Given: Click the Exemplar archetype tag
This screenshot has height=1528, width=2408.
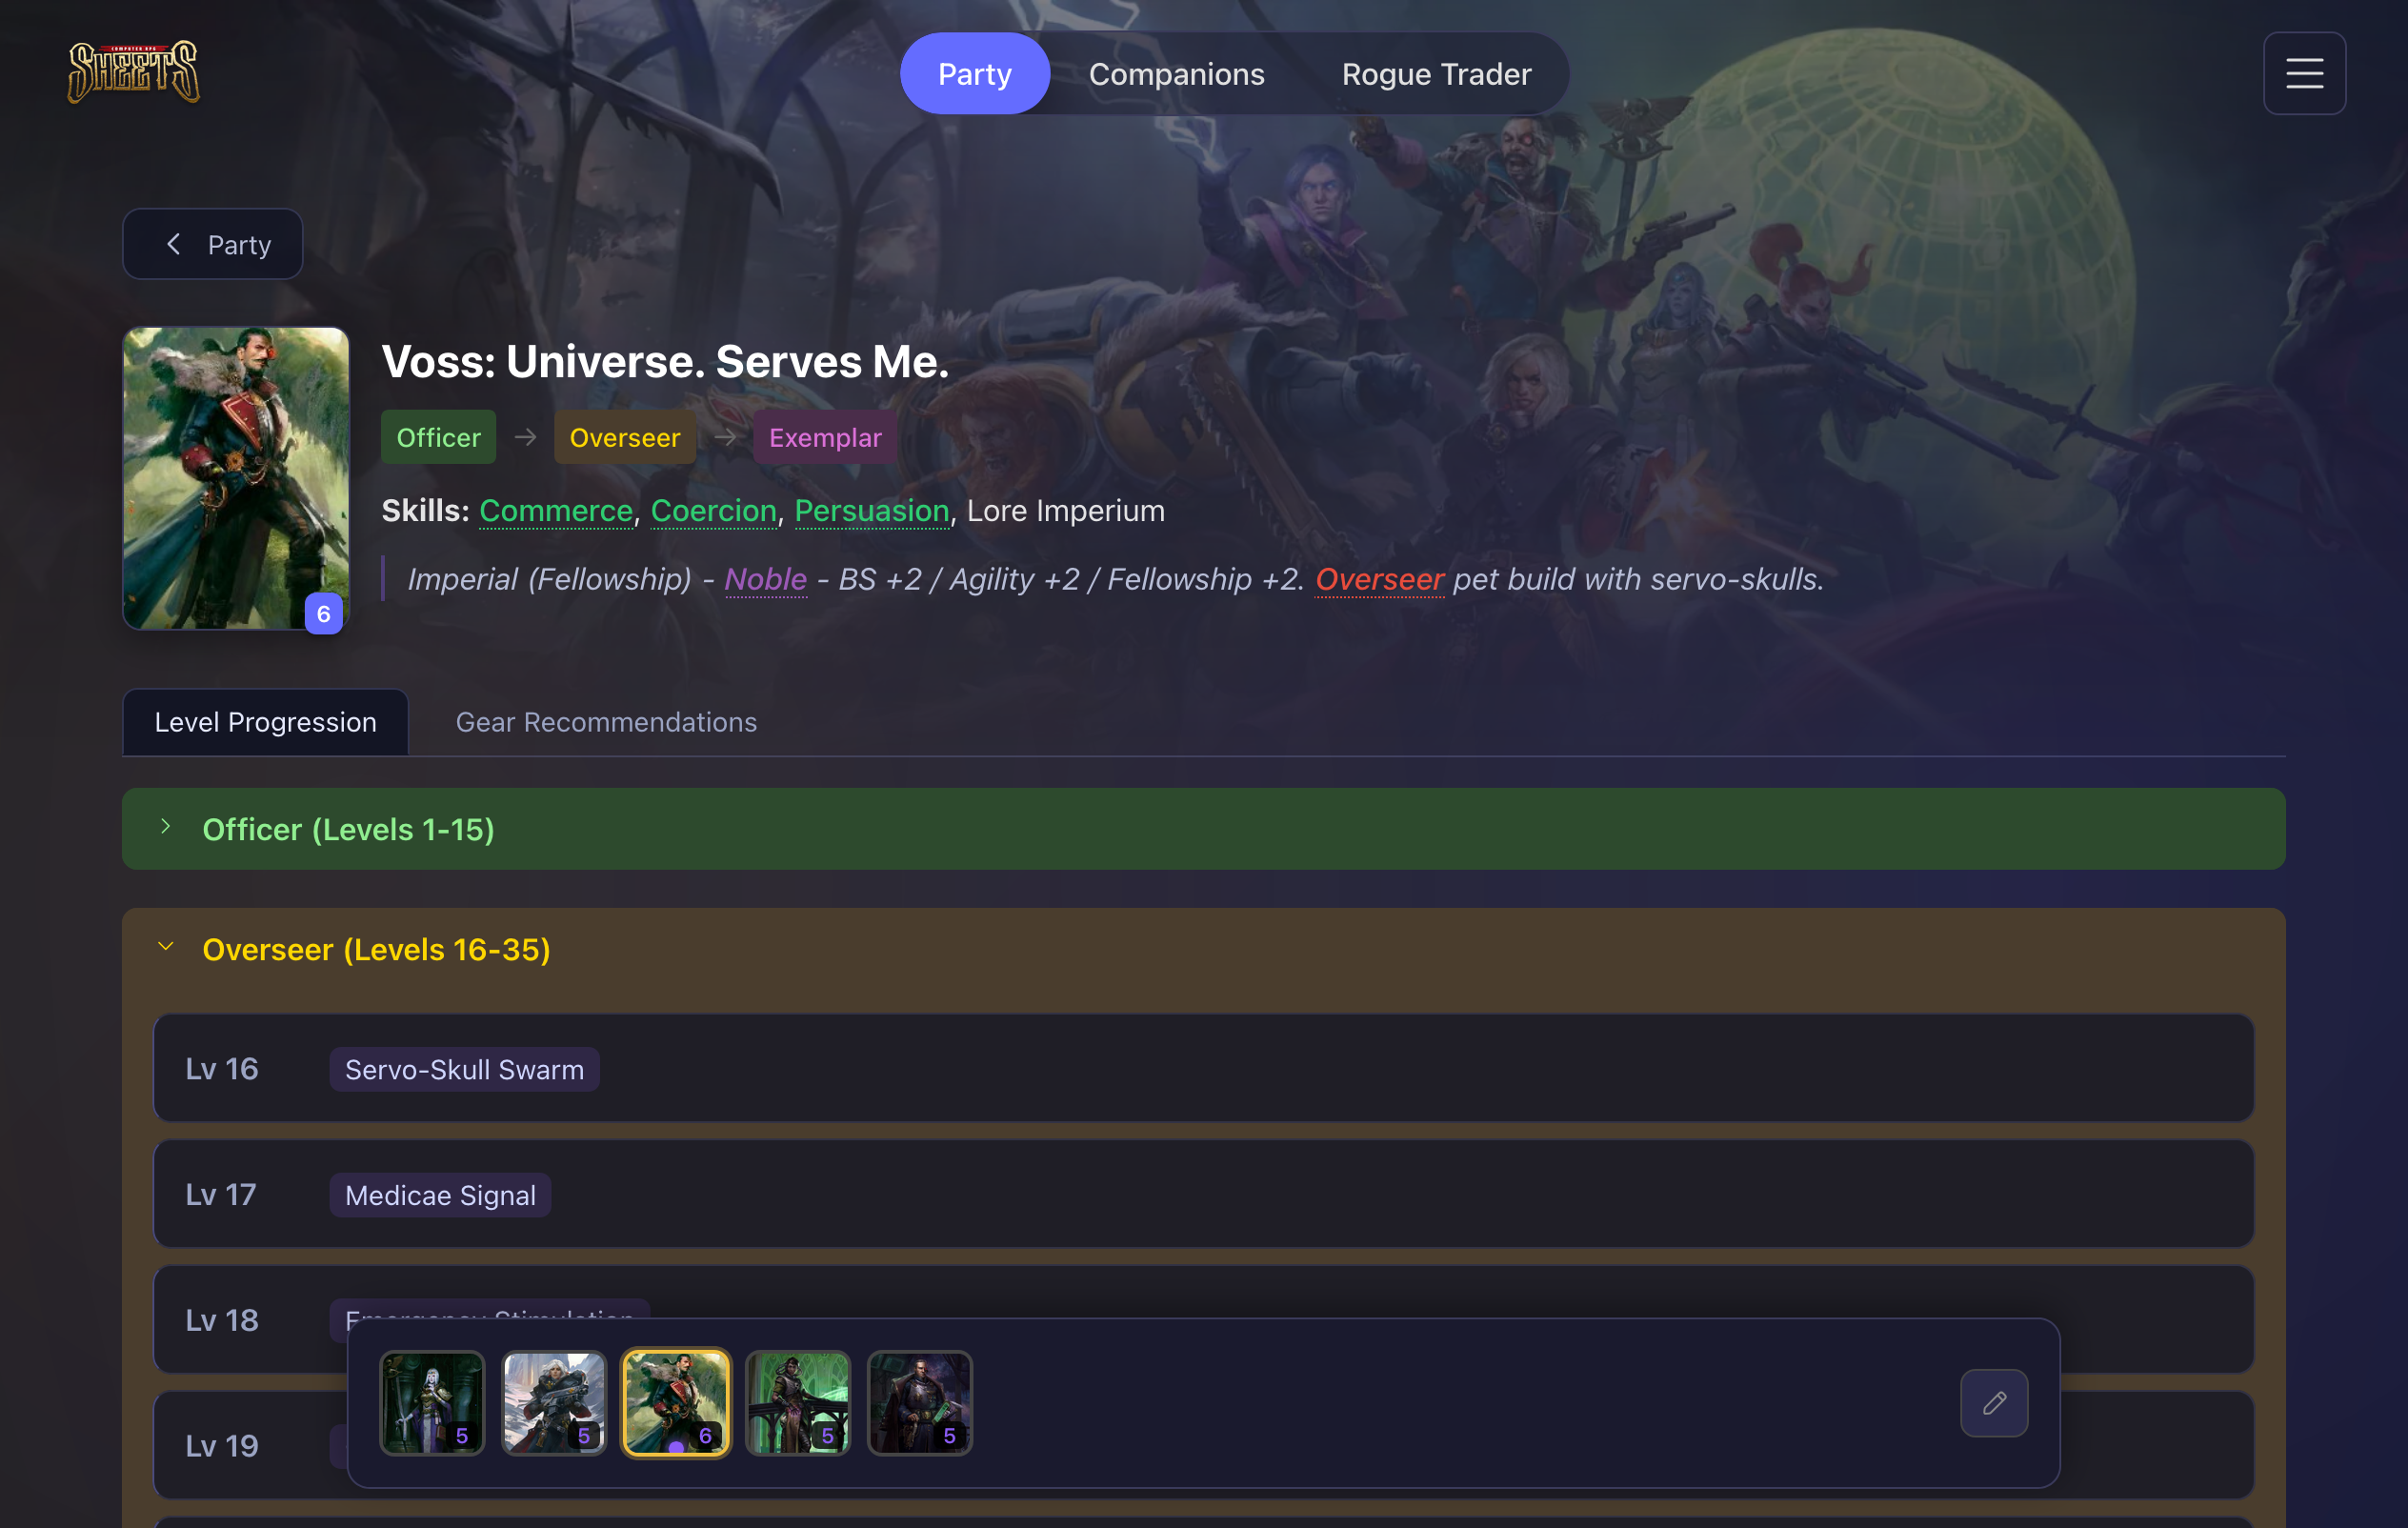Looking at the screenshot, I should 824,437.
